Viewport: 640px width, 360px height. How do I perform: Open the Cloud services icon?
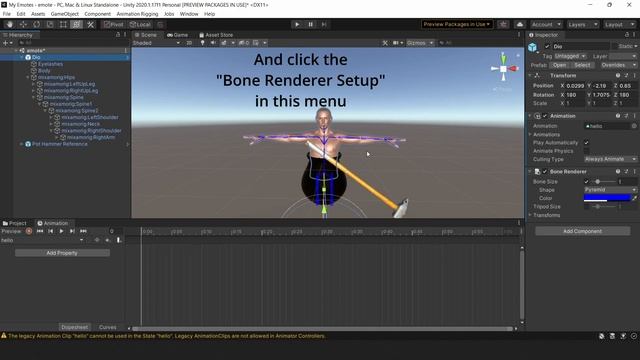point(520,24)
